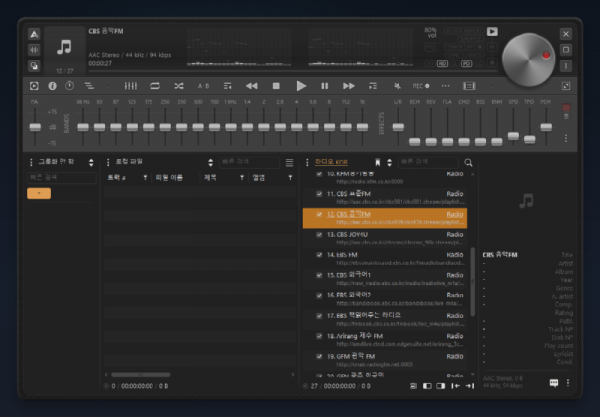Click the speech-bubble icon in the info panel
The height and width of the screenshot is (417, 600).
click(554, 383)
